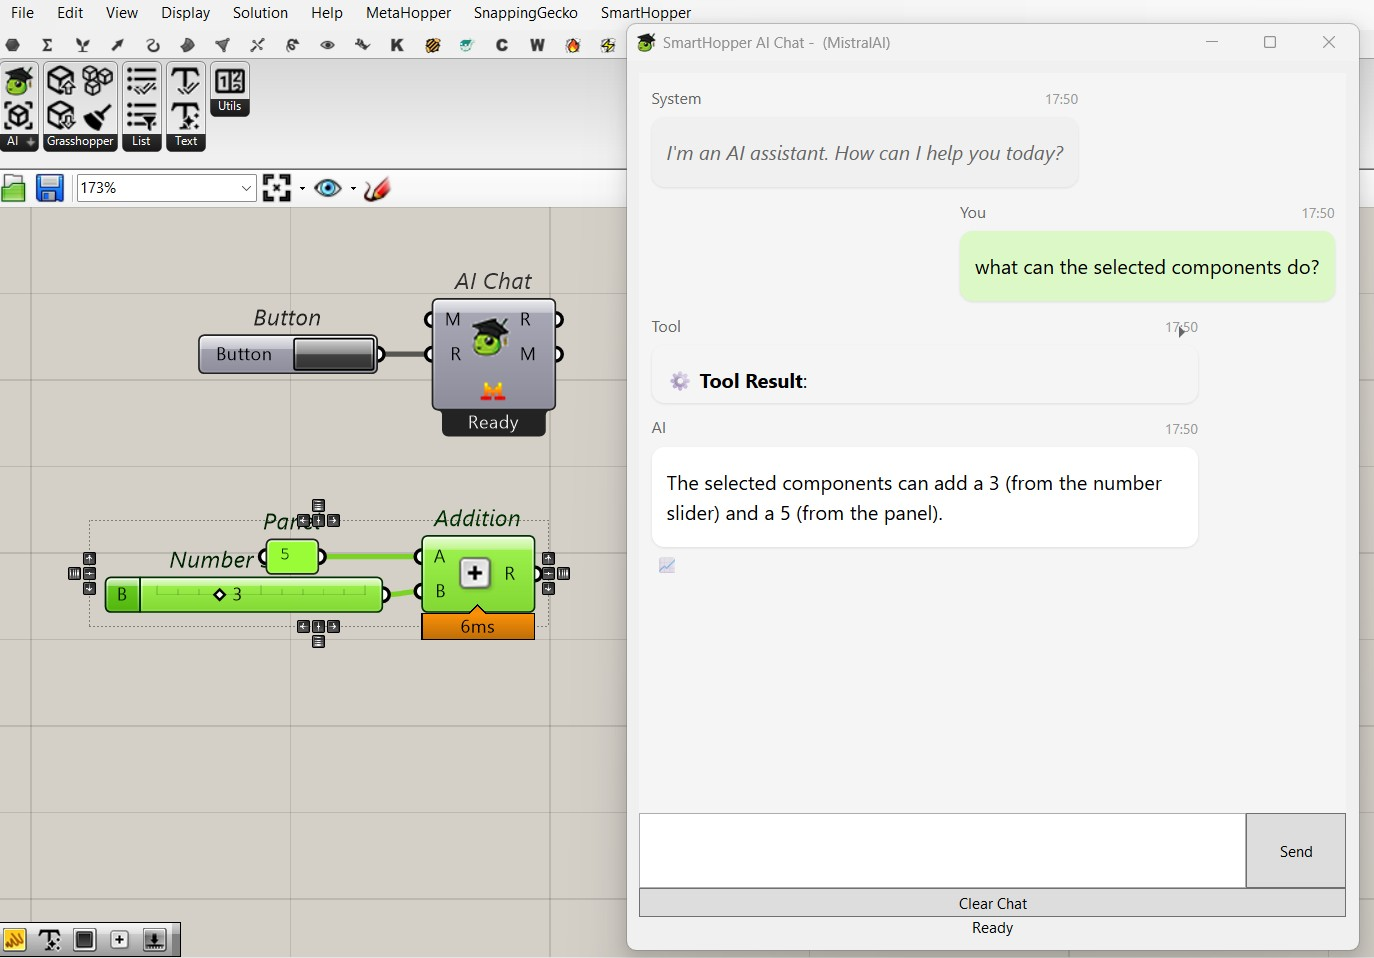Click the Number slider B name handle

point(122,595)
